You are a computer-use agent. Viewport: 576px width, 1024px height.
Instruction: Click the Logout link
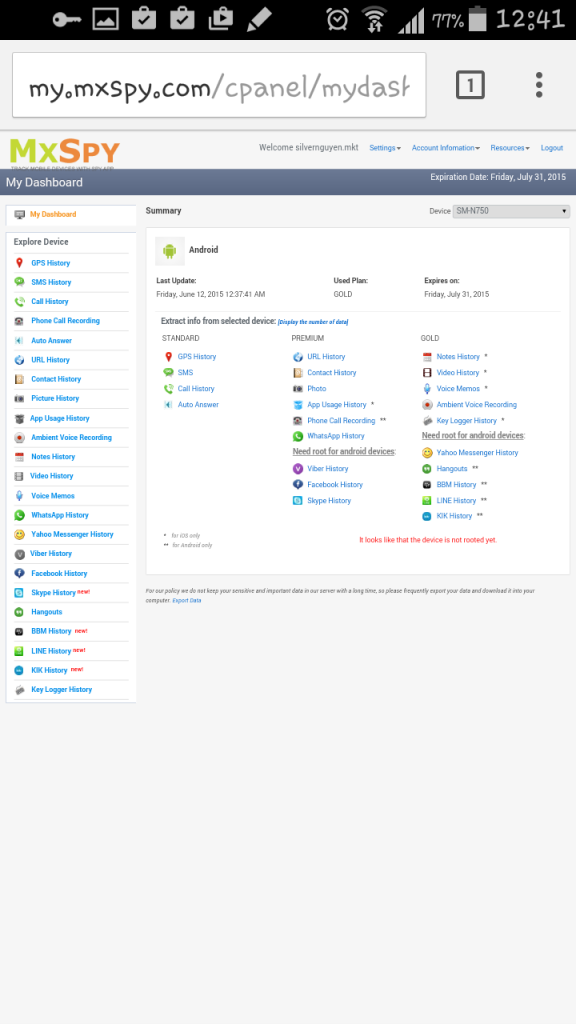[x=552, y=148]
